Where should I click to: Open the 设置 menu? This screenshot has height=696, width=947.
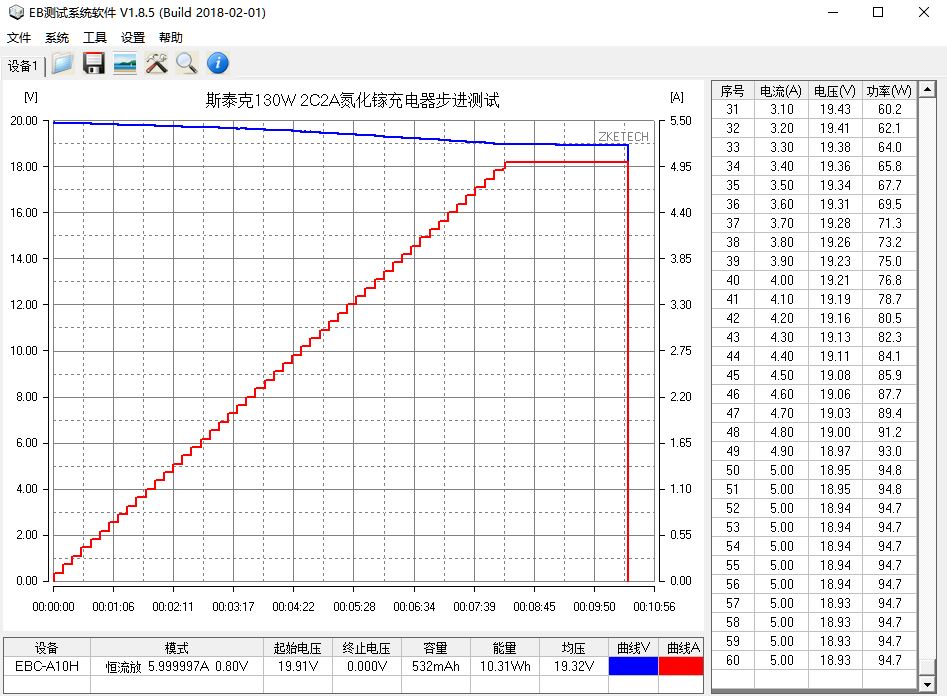point(133,38)
